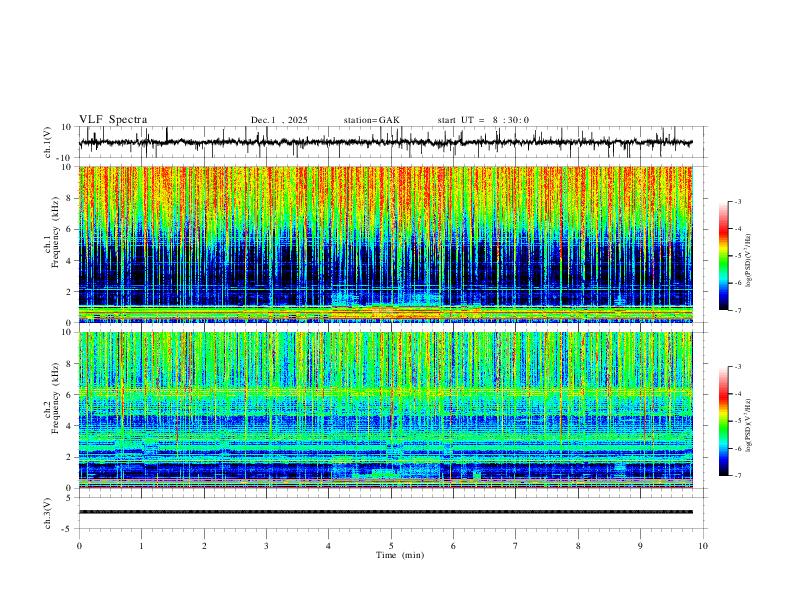Click the "-4" label on ch.2 color scale
The image size is (792, 612).
pyautogui.click(x=737, y=394)
